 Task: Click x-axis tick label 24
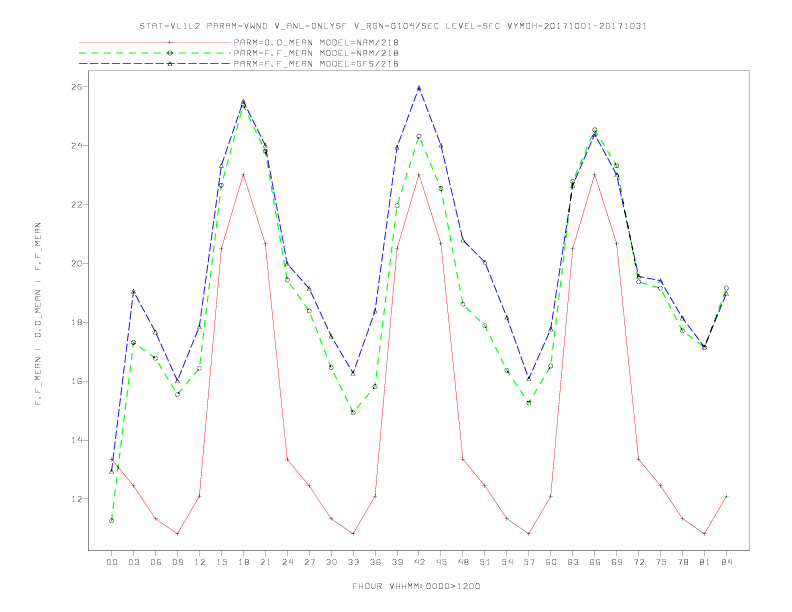pos(287,562)
